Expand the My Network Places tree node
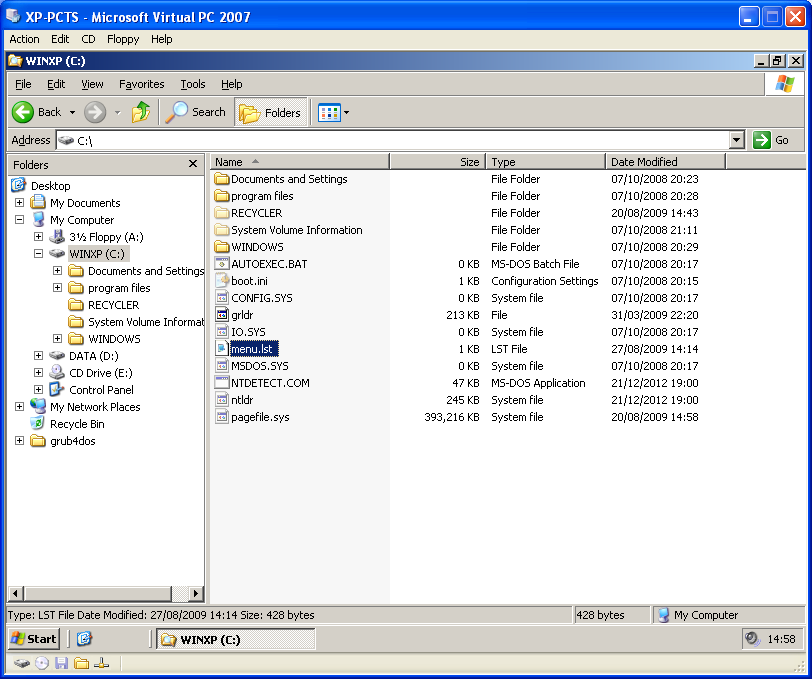The height and width of the screenshot is (679, 812). click(19, 407)
